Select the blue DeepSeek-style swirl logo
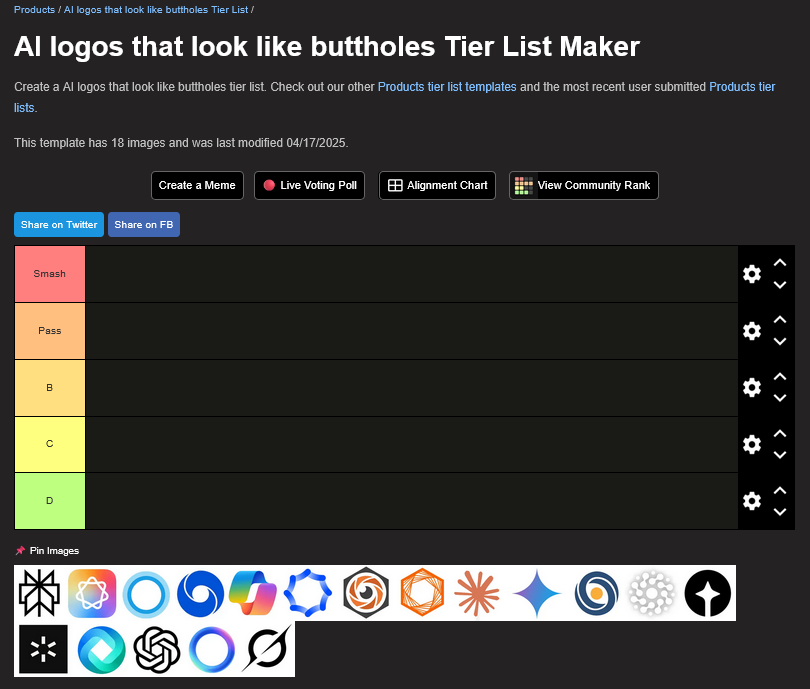Viewport: 810px width, 689px height. tap(201, 593)
